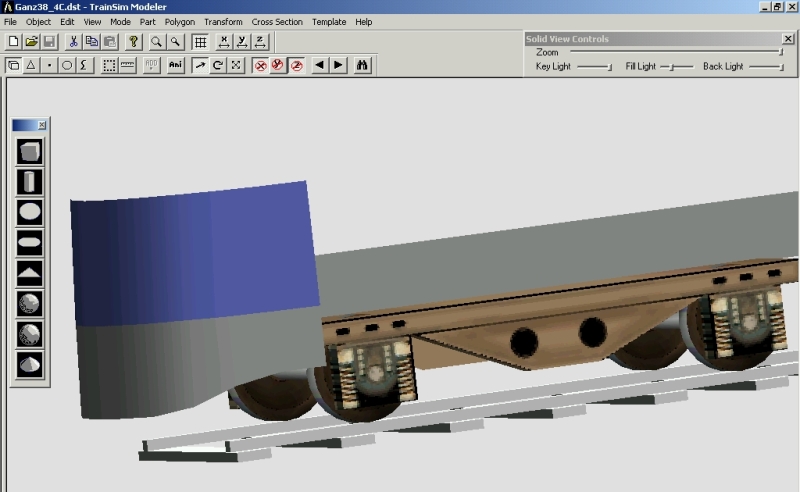The image size is (800, 492).
Task: Click the Zoom slider handle
Action: coord(781,52)
